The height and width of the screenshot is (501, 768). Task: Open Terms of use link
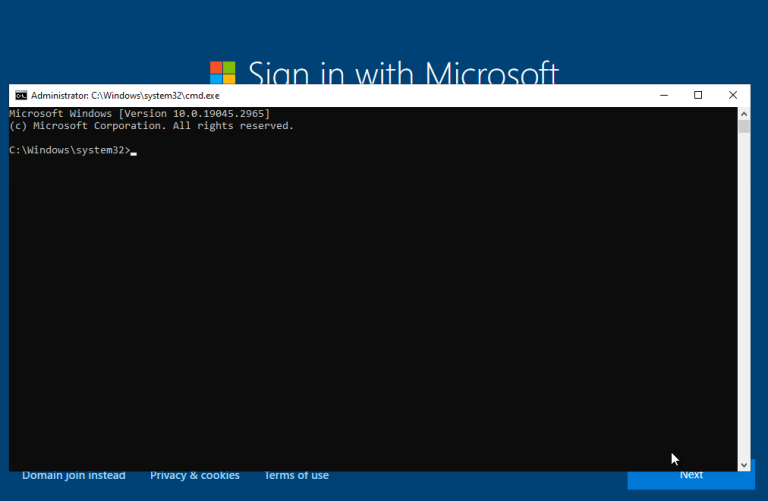296,476
